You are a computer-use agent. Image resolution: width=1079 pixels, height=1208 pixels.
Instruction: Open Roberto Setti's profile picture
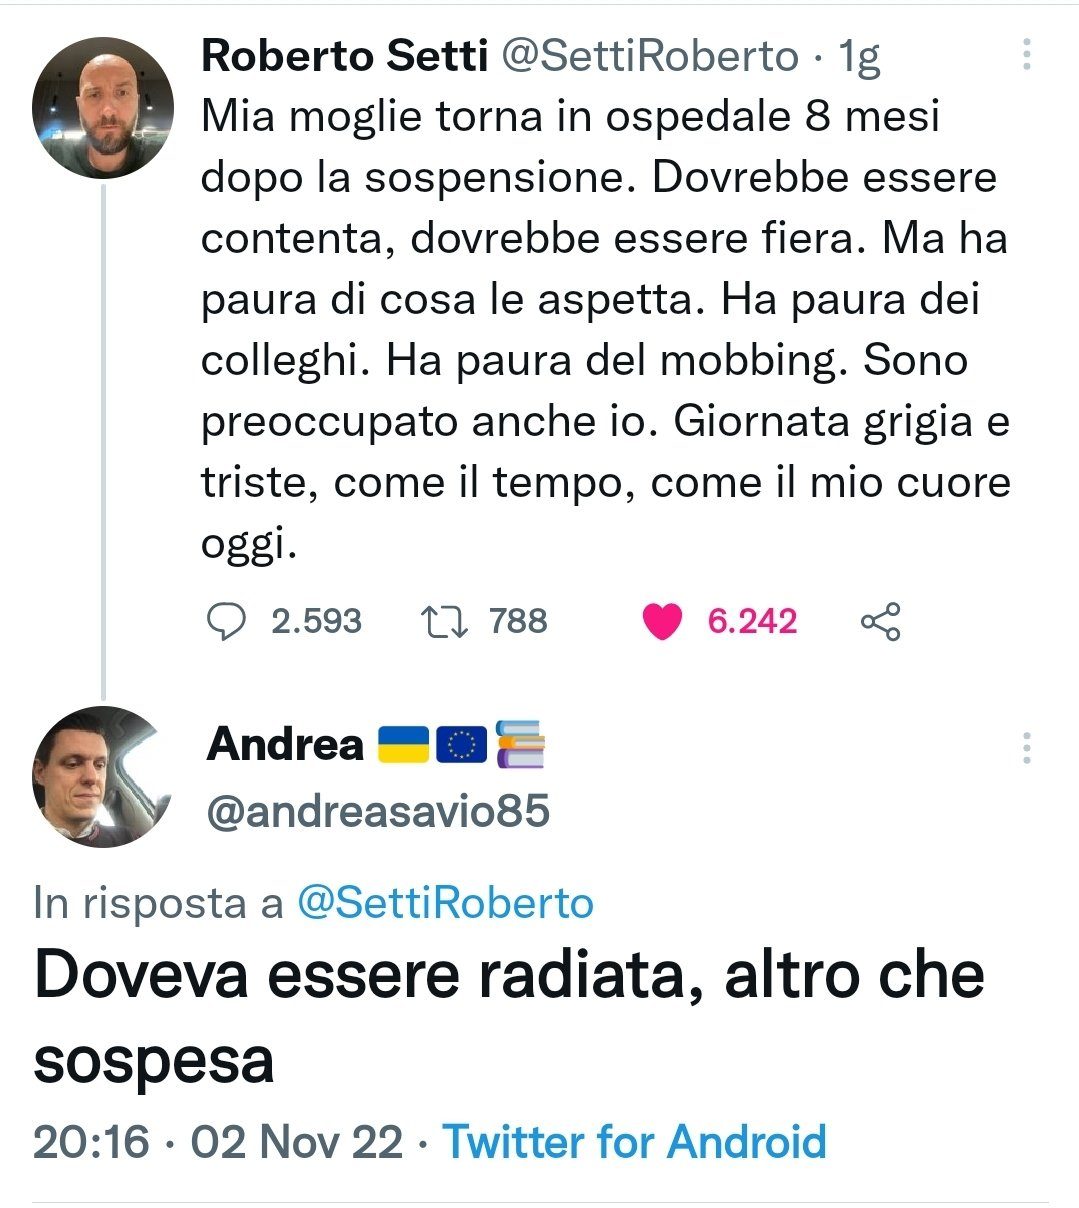coord(103,108)
